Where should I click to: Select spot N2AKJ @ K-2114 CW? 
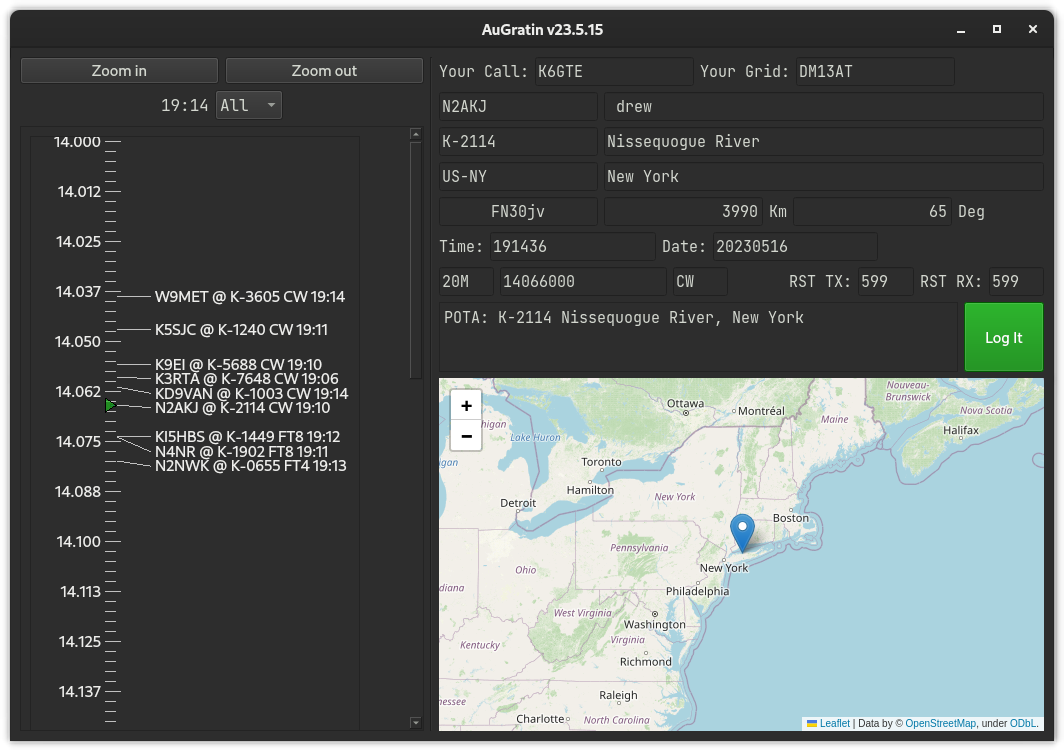tap(242, 408)
